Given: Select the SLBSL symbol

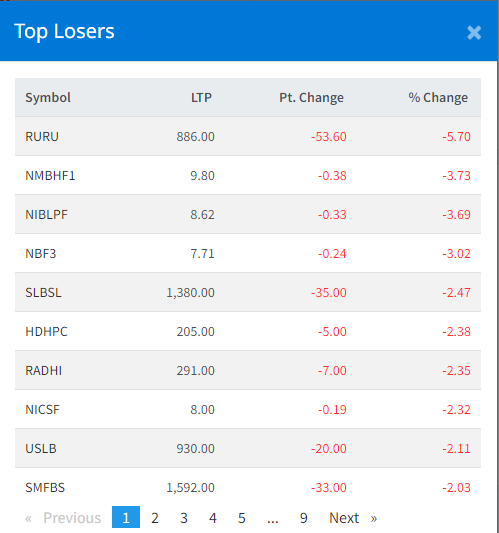Looking at the screenshot, I should pyautogui.click(x=44, y=292).
